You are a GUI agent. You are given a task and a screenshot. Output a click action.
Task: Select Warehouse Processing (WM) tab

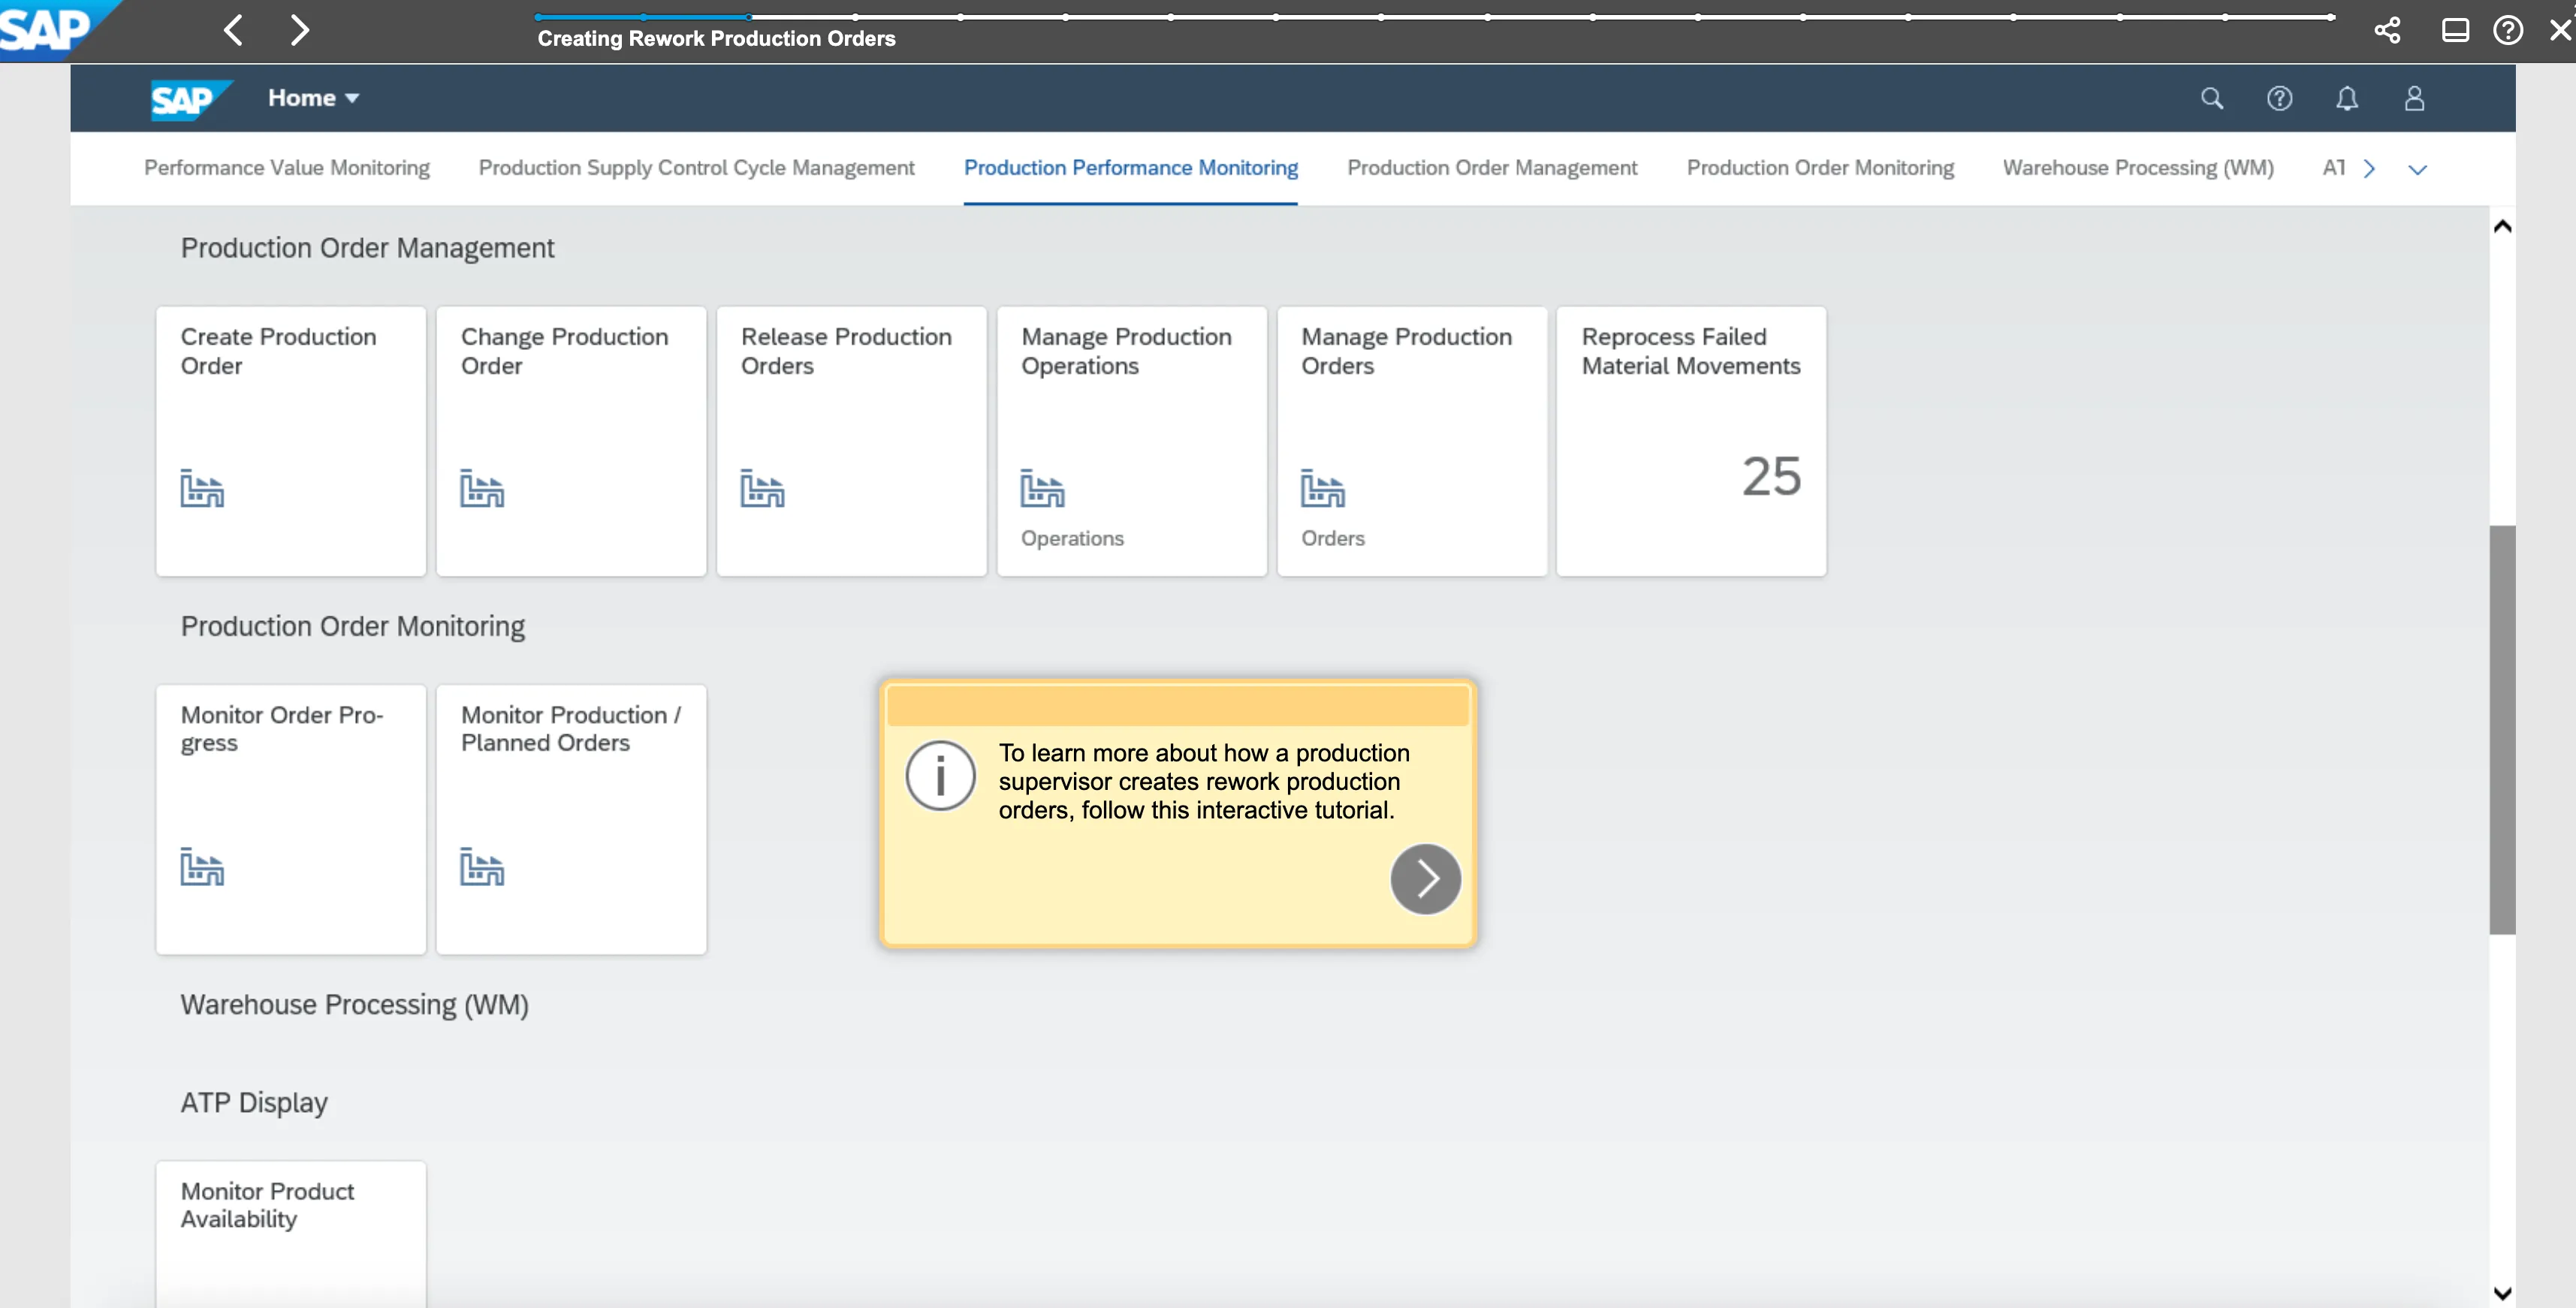(x=2137, y=168)
